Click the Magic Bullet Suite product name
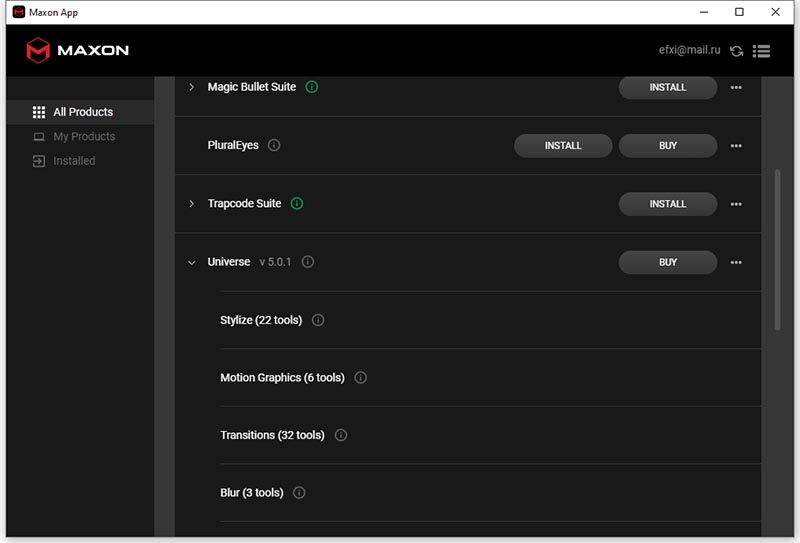This screenshot has height=543, width=800. tap(252, 87)
